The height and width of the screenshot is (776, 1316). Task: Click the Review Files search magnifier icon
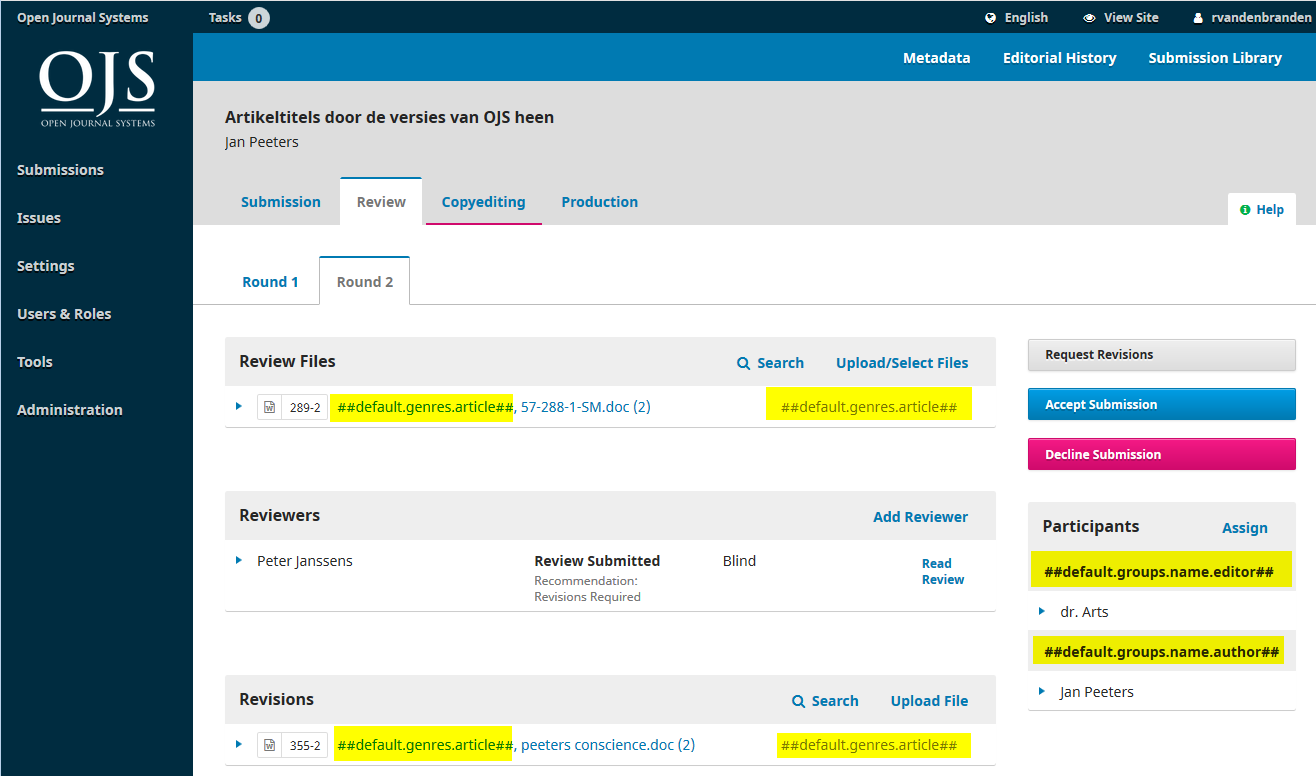743,364
